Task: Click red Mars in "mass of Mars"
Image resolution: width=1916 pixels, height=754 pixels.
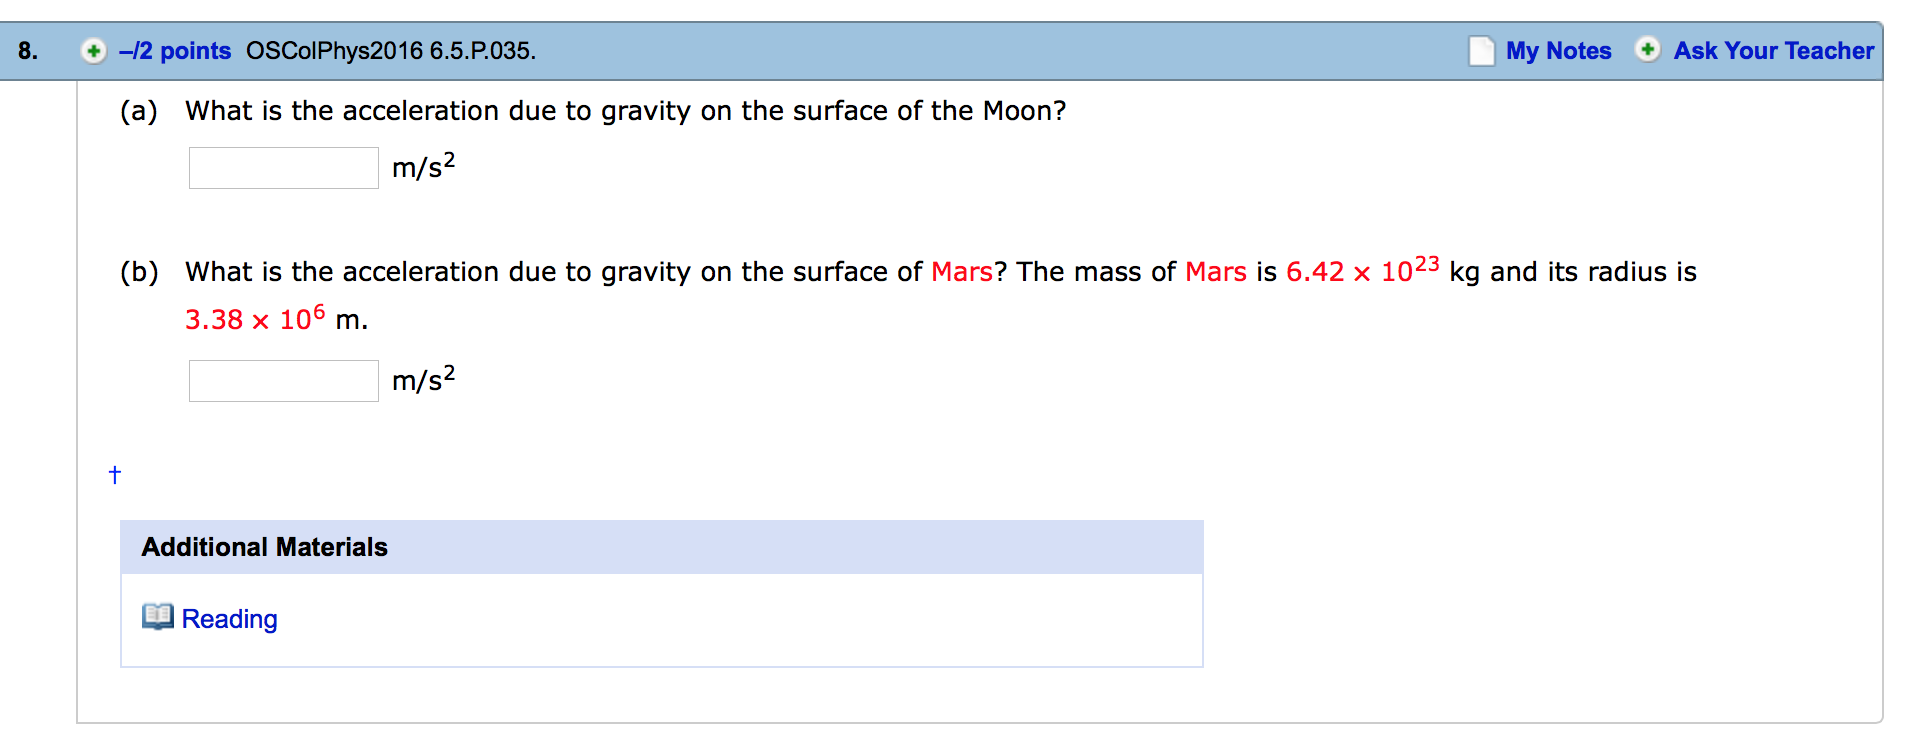Action: (x=1215, y=272)
